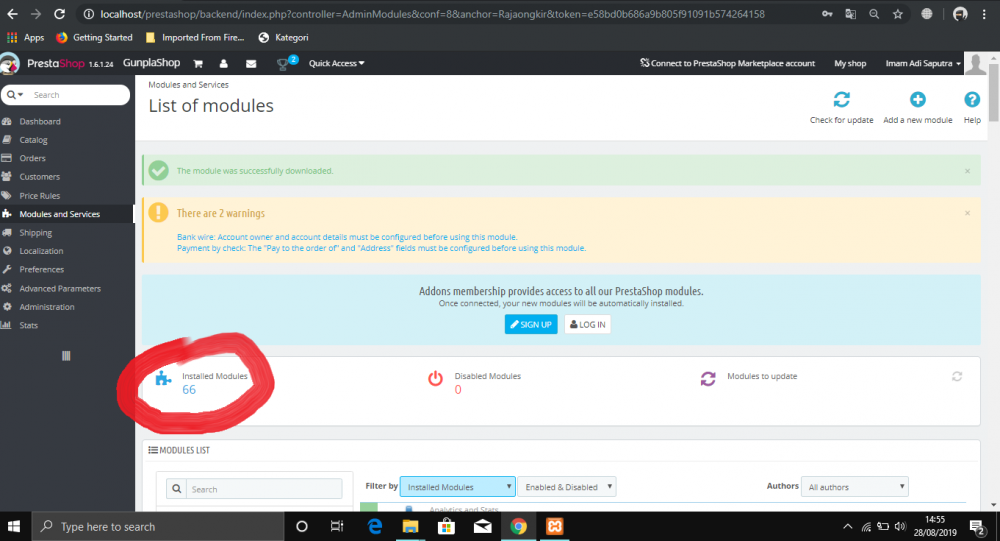The height and width of the screenshot is (541, 1000).
Task: Click the LOG IN button
Action: [587, 324]
